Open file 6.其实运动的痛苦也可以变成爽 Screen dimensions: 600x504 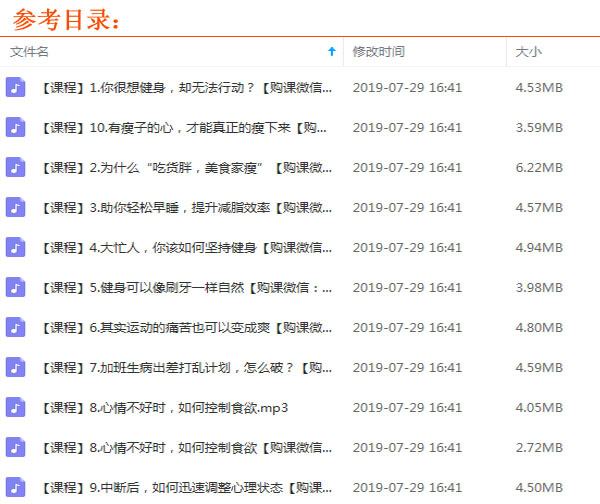click(x=185, y=327)
